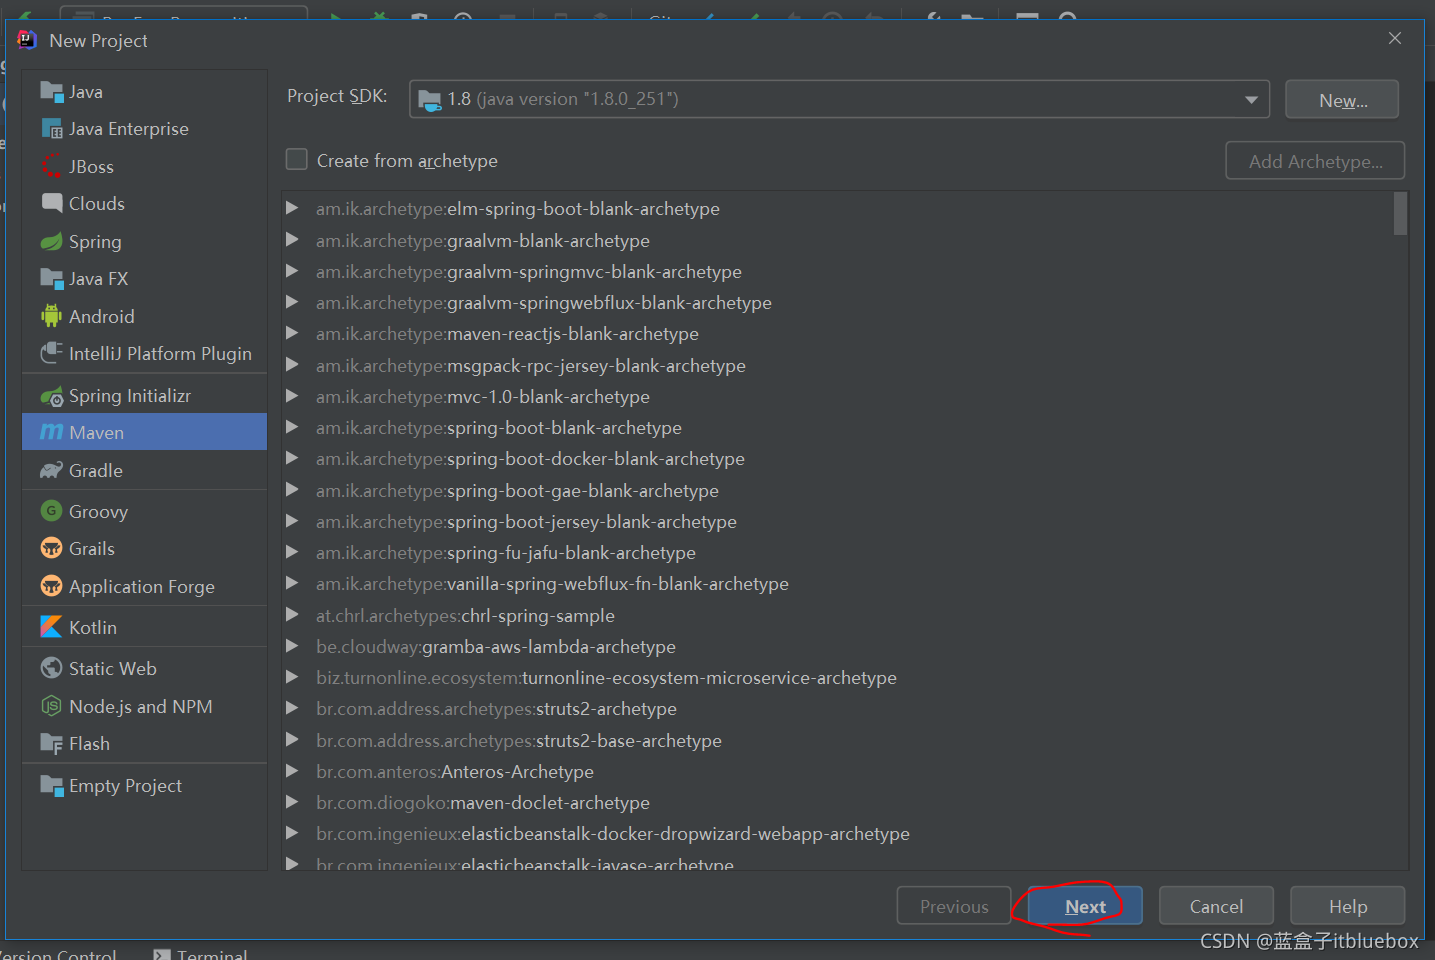The width and height of the screenshot is (1435, 960).
Task: Select the Grails icon
Action: [51, 548]
